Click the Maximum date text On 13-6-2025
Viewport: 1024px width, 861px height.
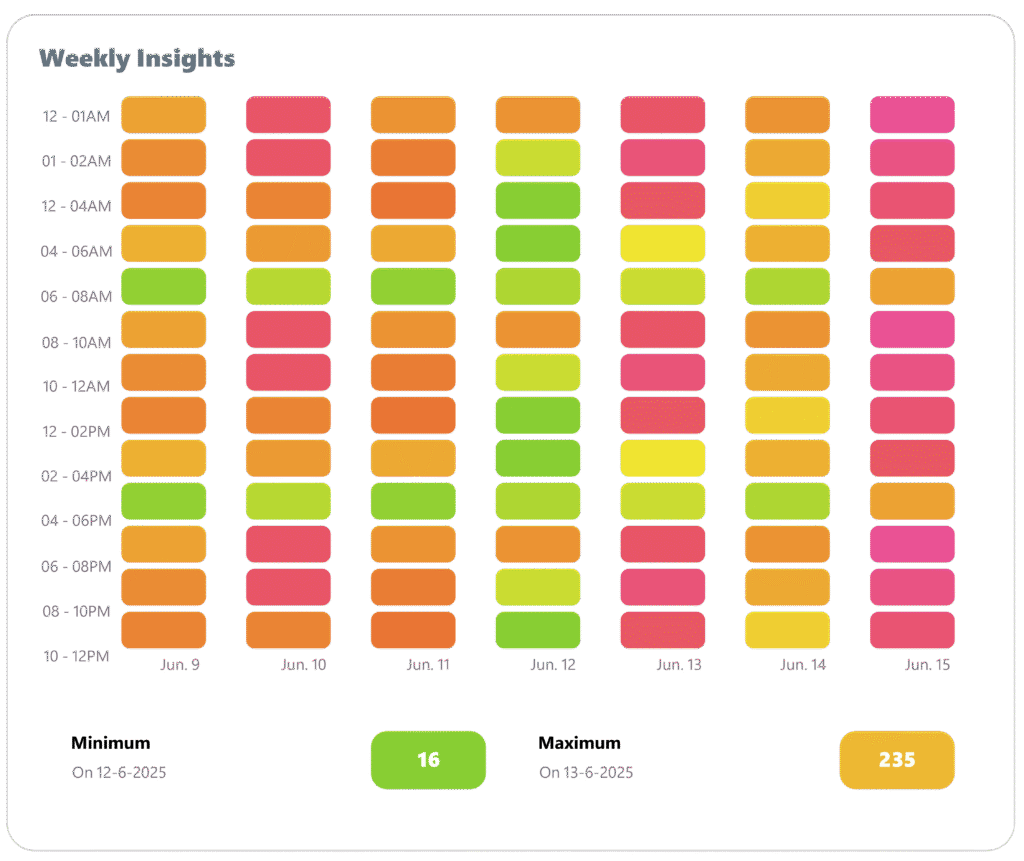(x=586, y=773)
